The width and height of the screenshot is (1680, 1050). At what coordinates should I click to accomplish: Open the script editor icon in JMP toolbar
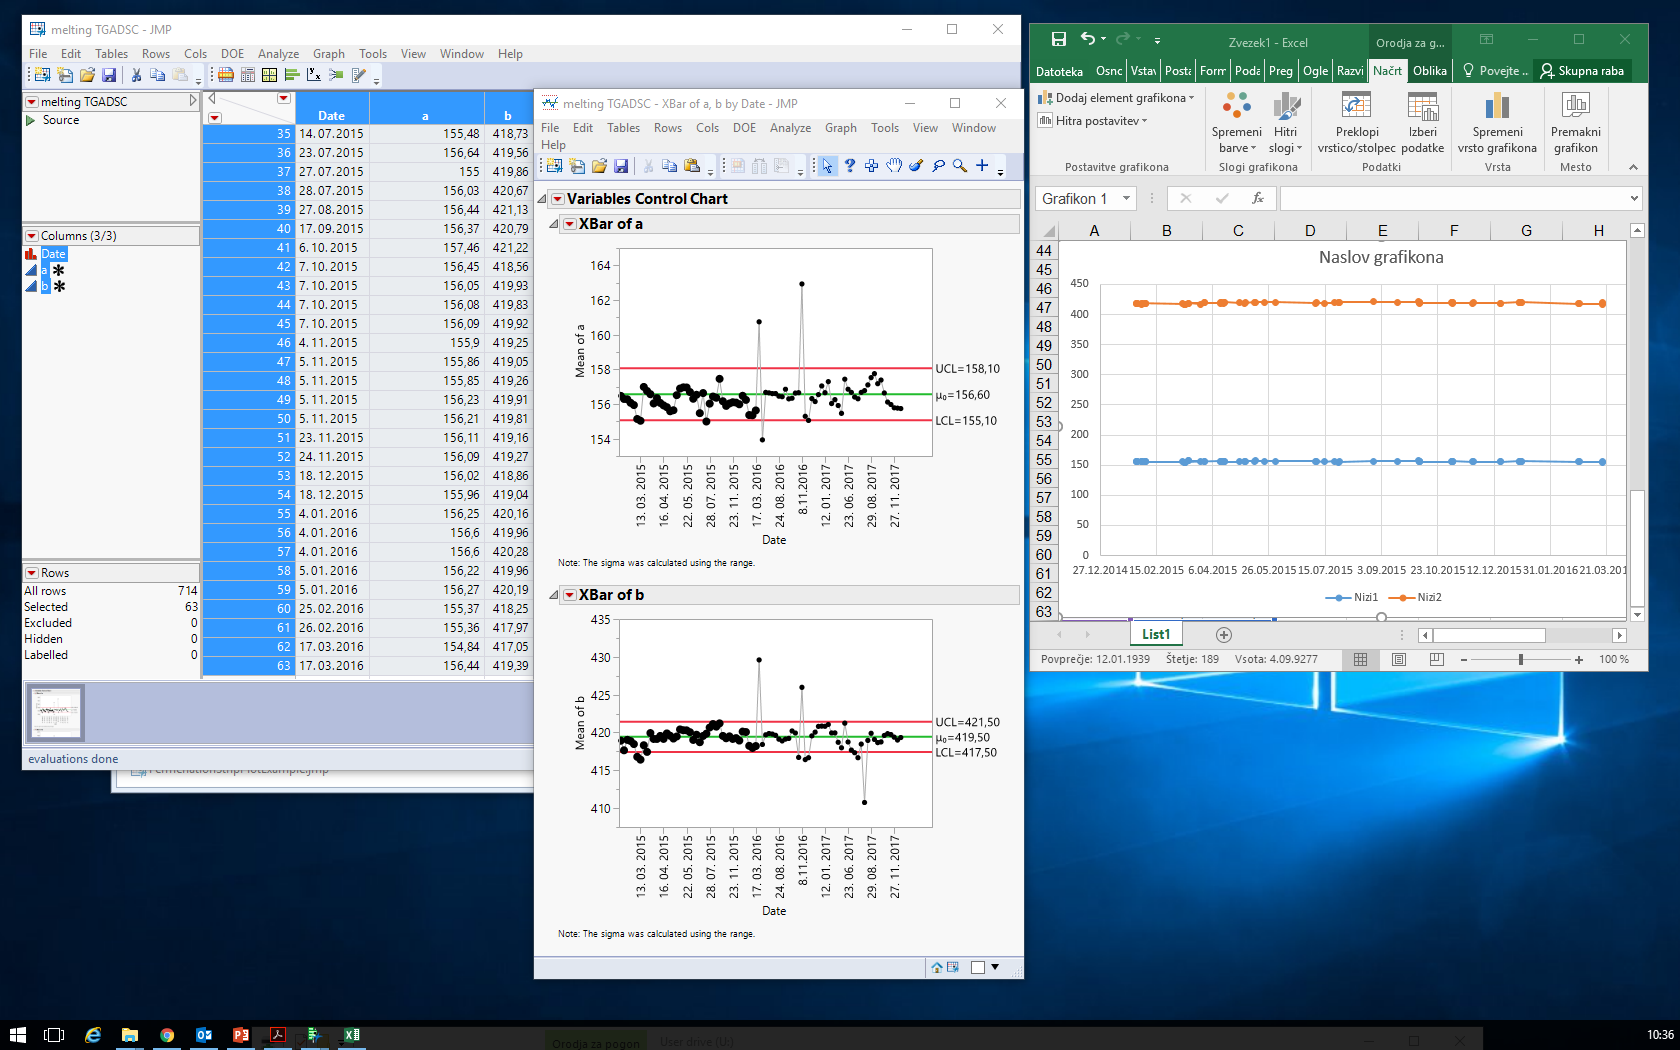pos(358,74)
